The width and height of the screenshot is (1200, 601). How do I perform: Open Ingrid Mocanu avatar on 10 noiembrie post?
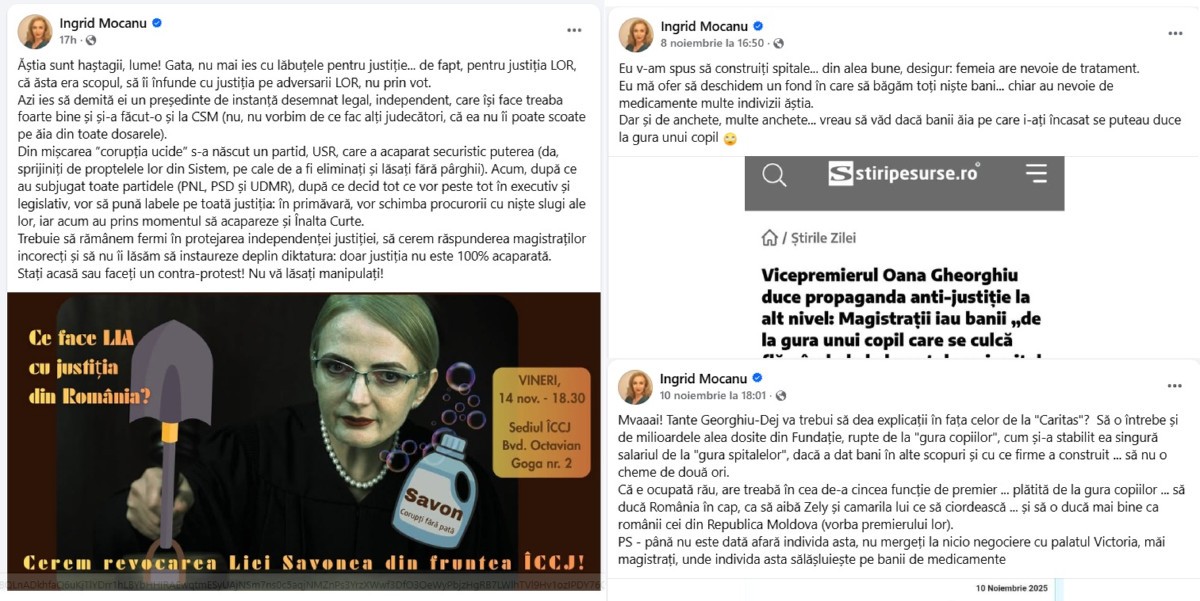coord(636,387)
